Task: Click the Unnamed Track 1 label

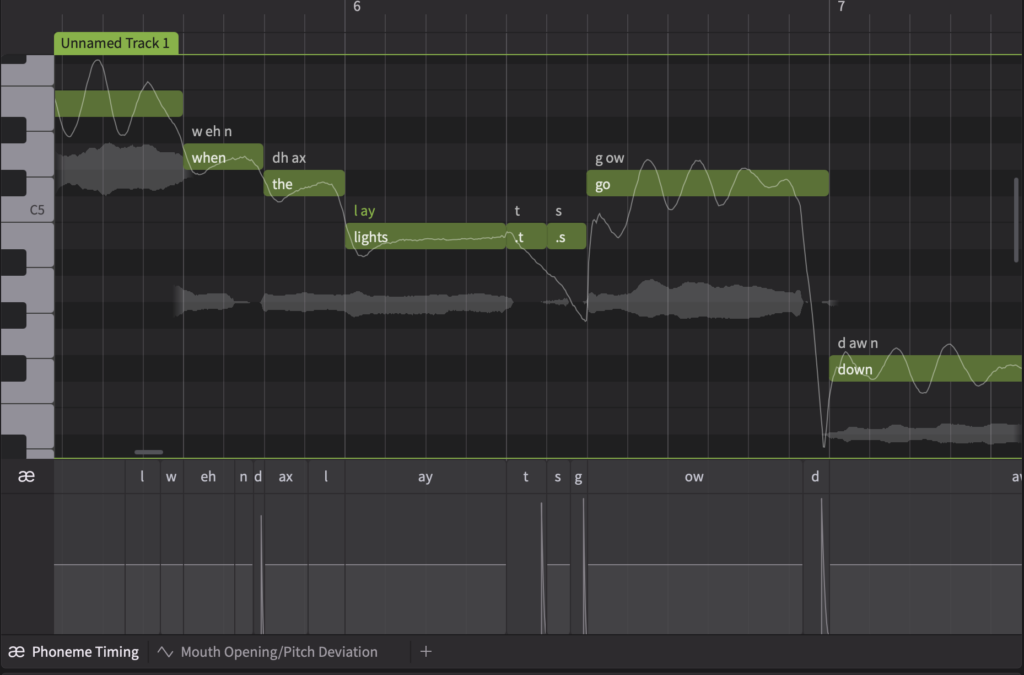Action: tap(116, 43)
